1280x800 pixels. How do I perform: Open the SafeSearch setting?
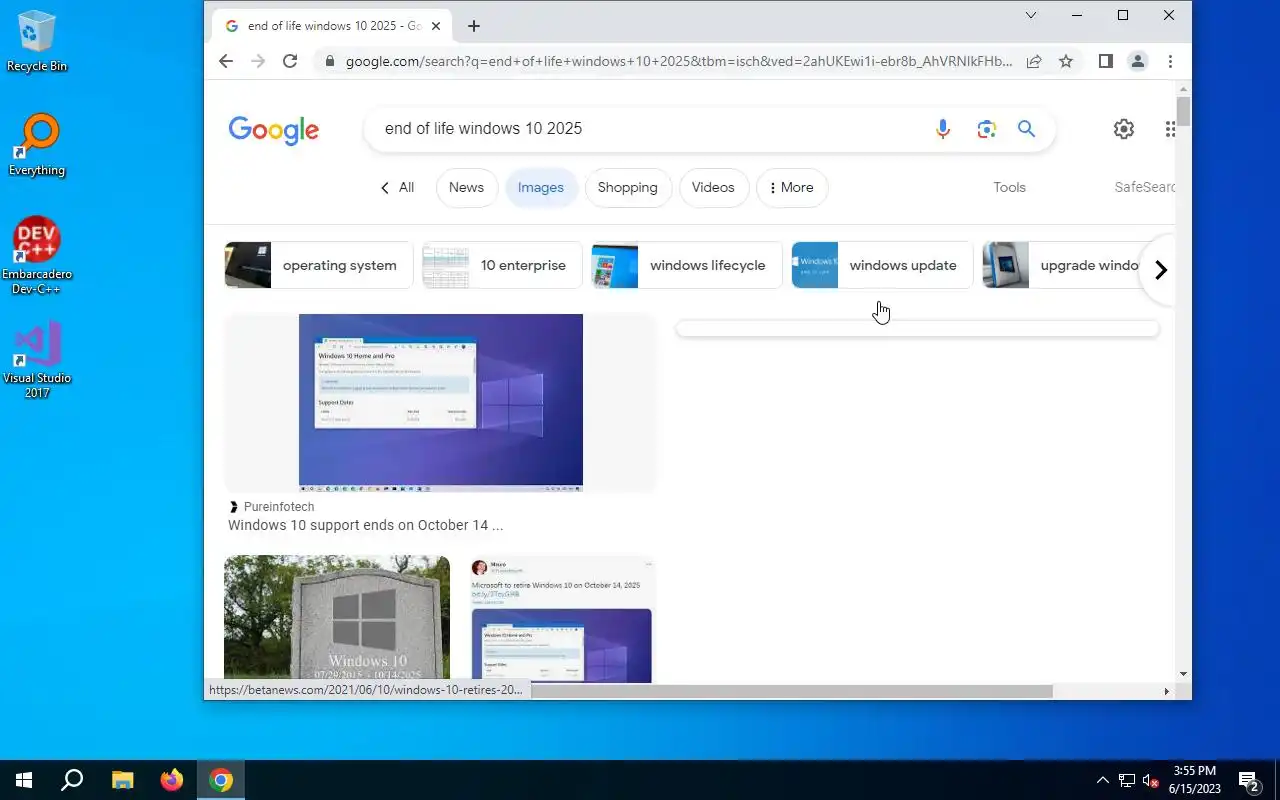(x=1145, y=187)
